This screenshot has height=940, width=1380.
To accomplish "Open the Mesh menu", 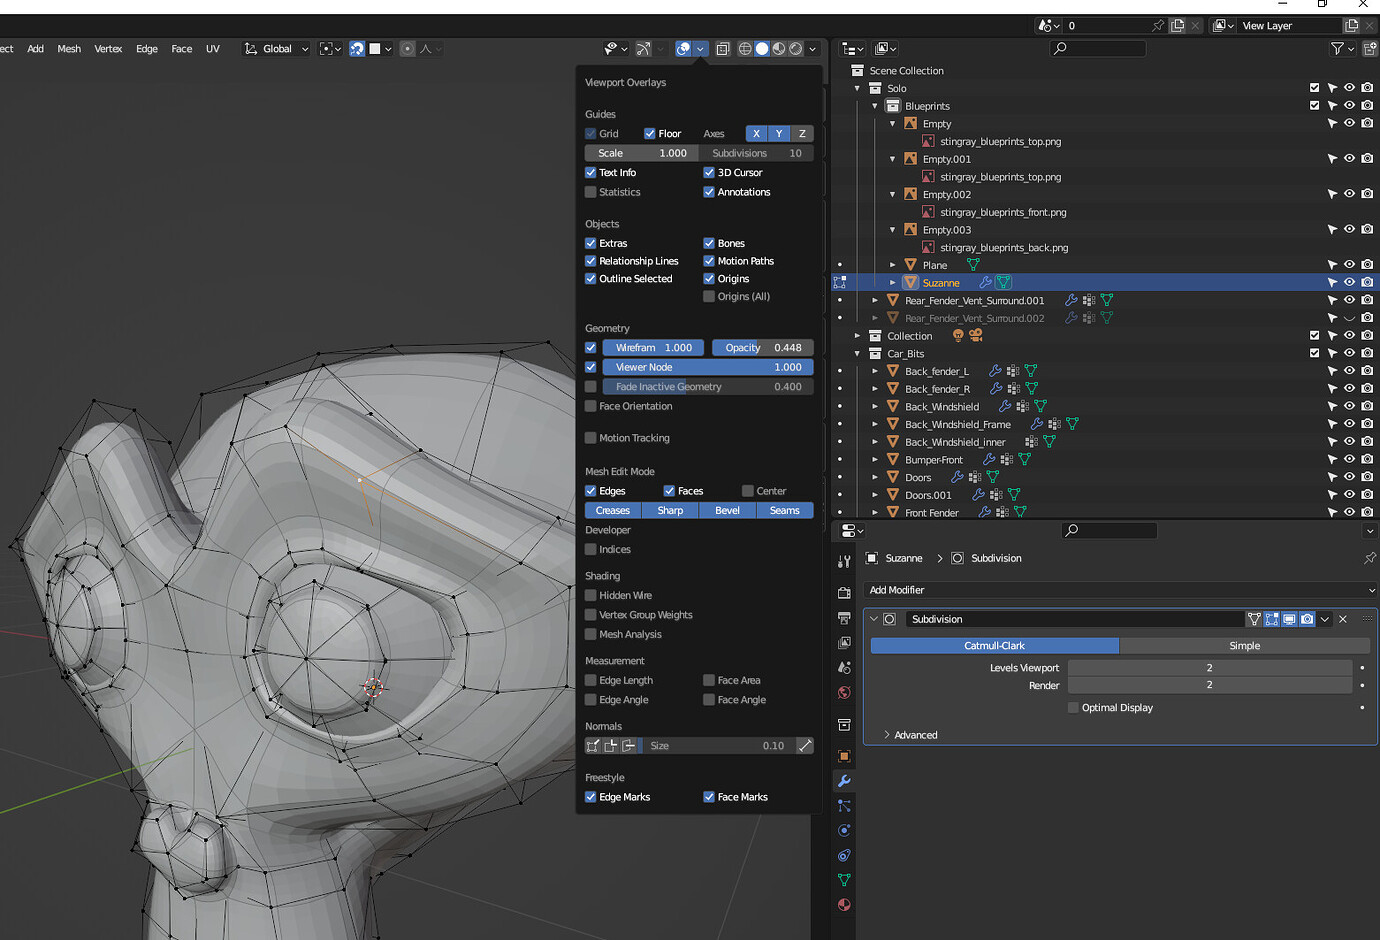I will click(69, 48).
